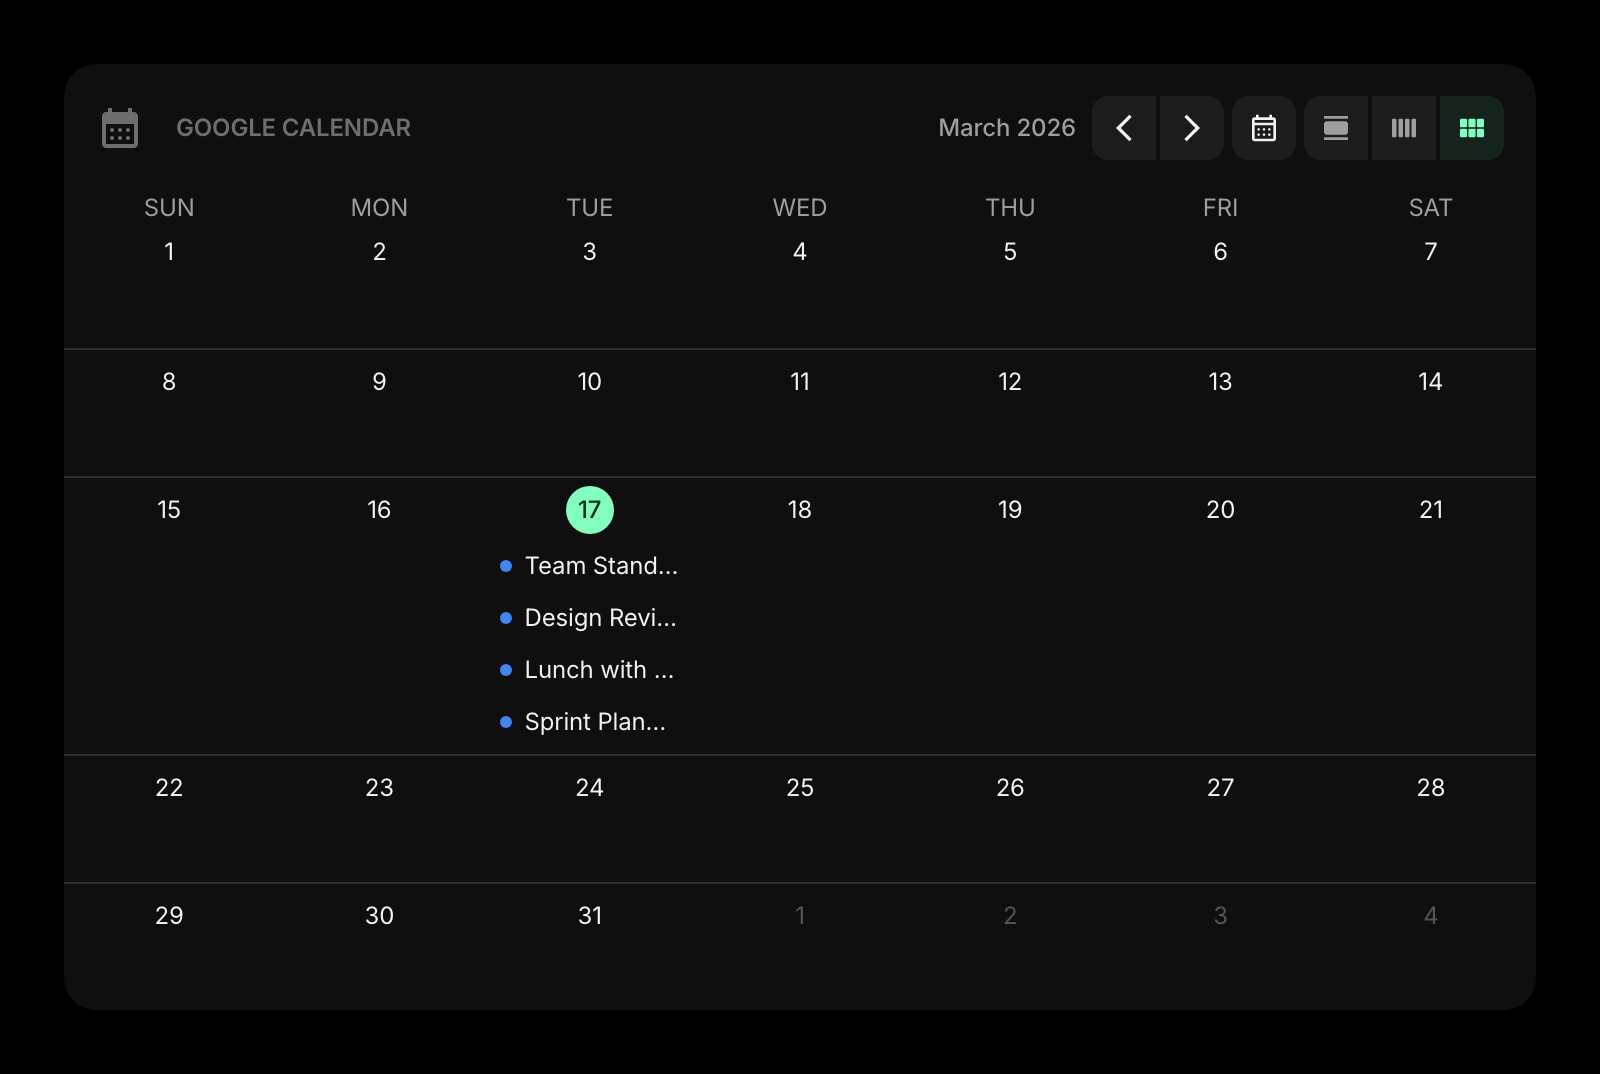Click the Google Calendar logo icon
The height and width of the screenshot is (1074, 1600).
tap(120, 127)
